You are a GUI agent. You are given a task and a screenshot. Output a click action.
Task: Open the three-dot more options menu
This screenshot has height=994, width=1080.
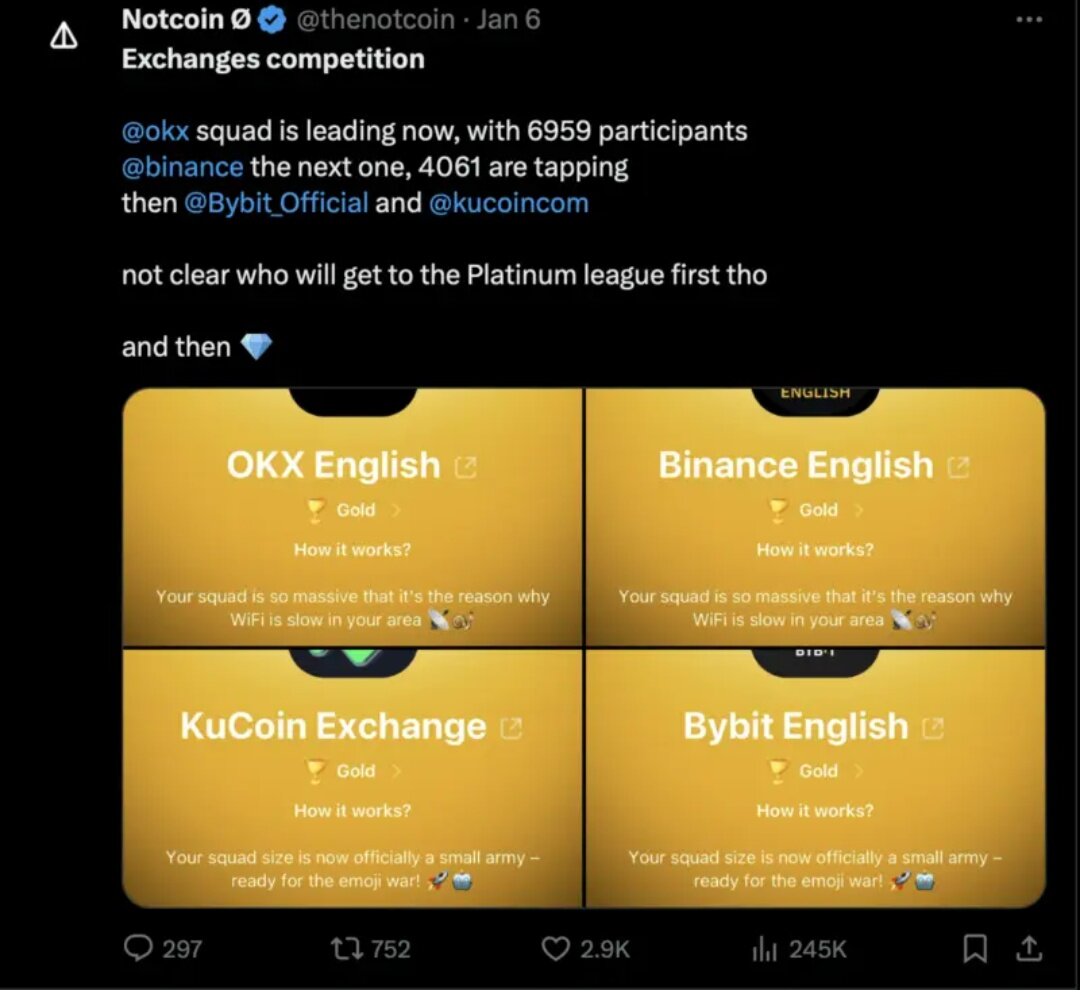point(1029,20)
